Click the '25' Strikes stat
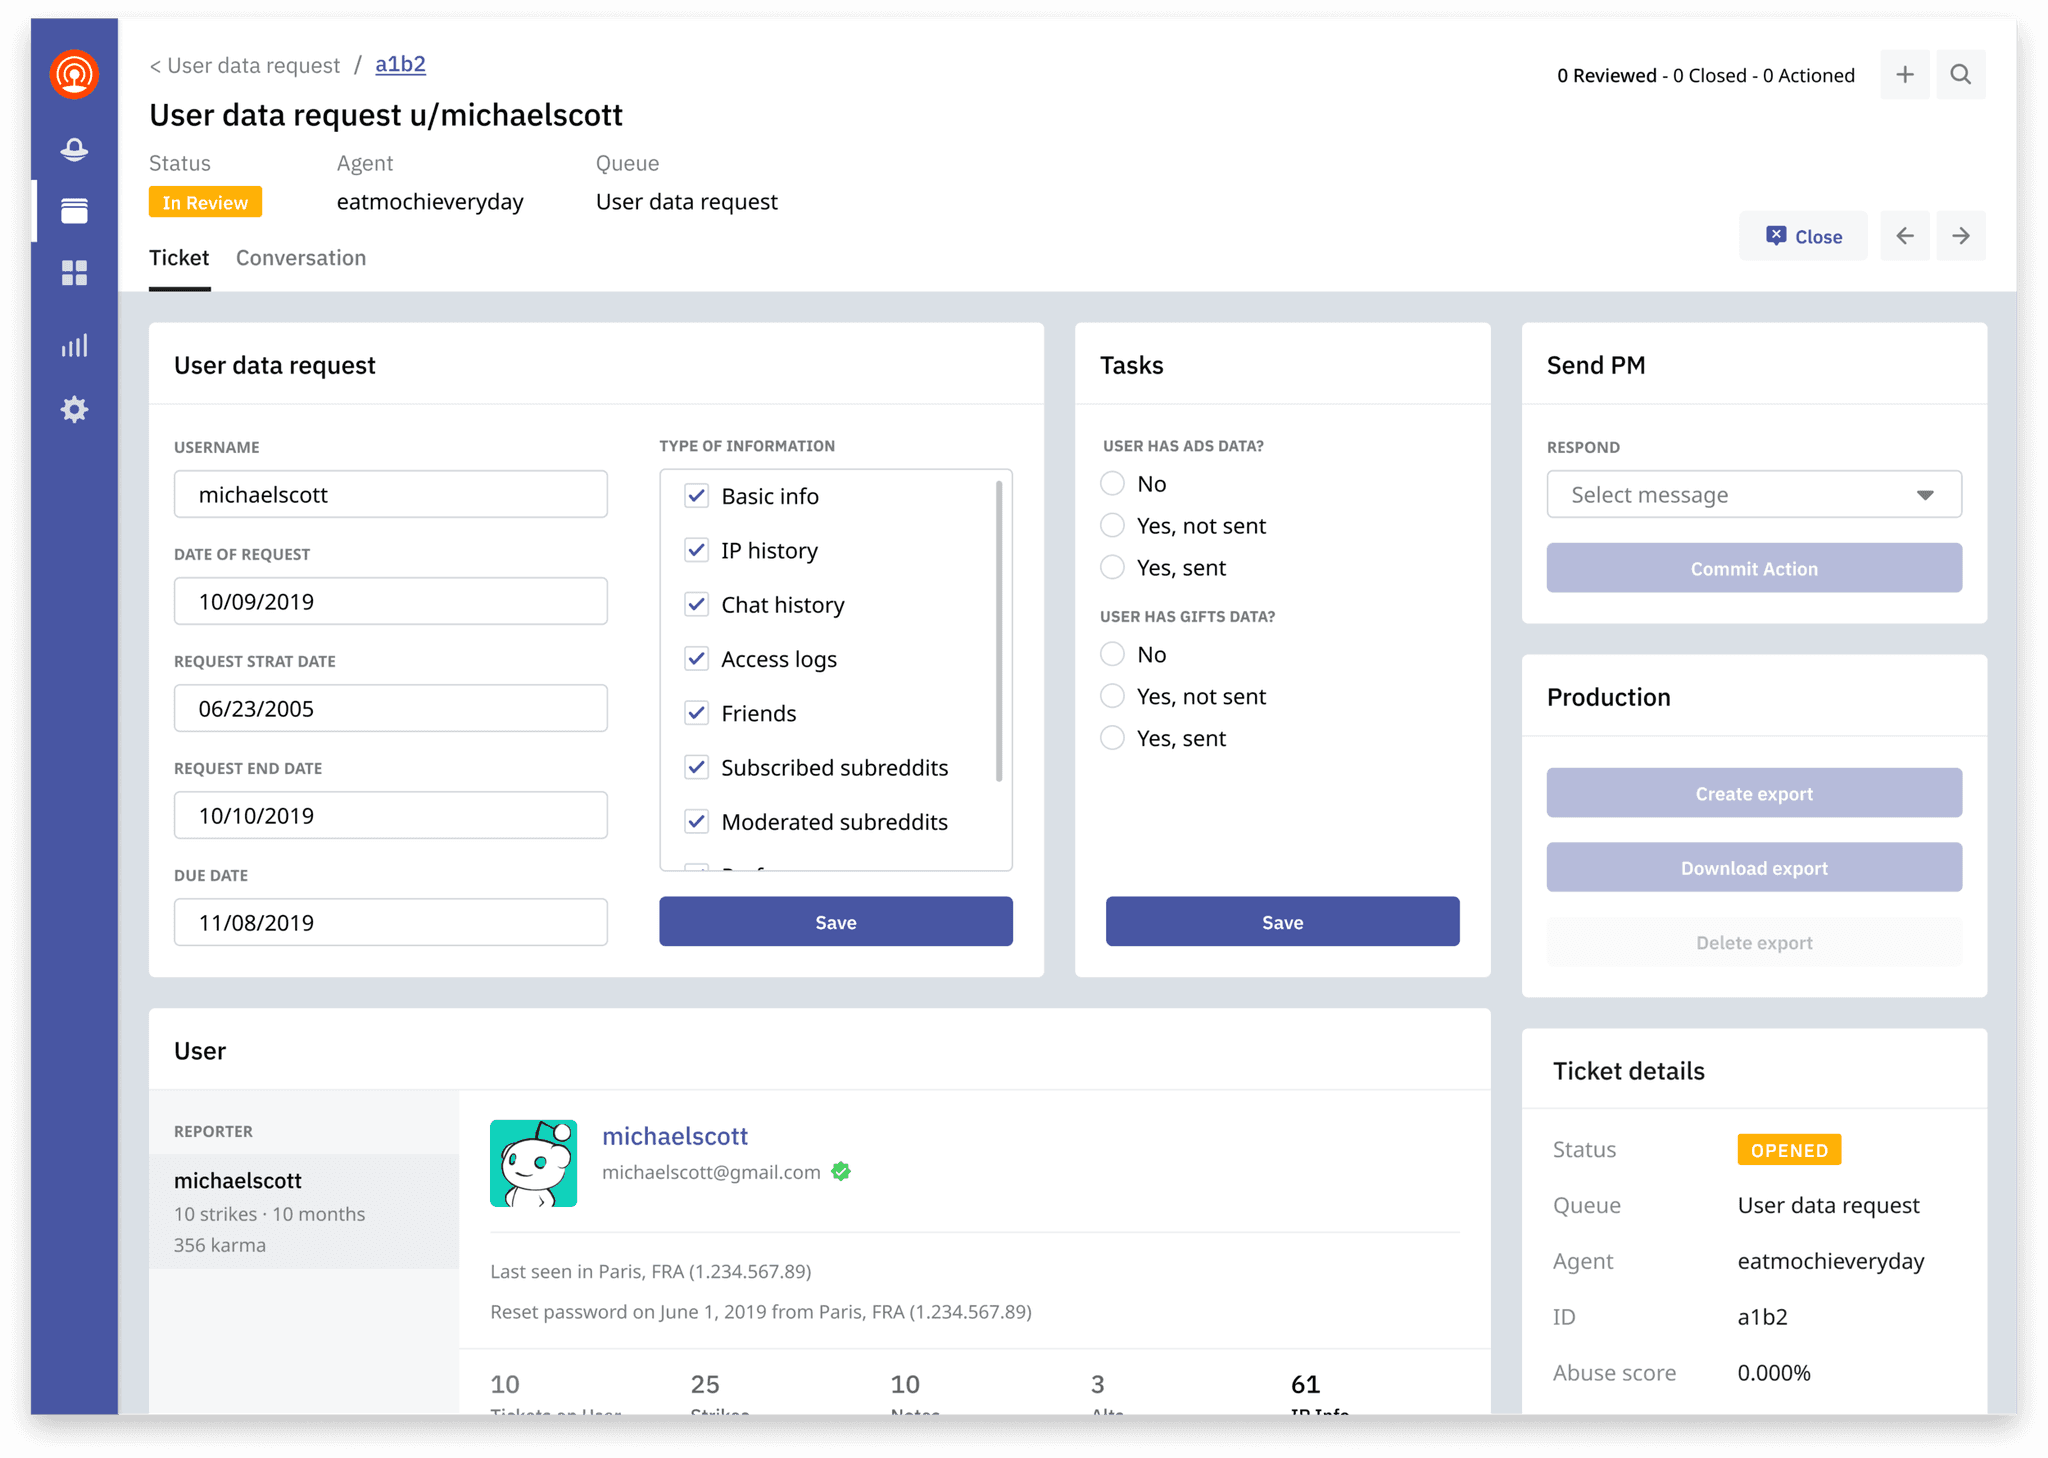Image resolution: width=2048 pixels, height=1458 pixels. click(705, 1384)
